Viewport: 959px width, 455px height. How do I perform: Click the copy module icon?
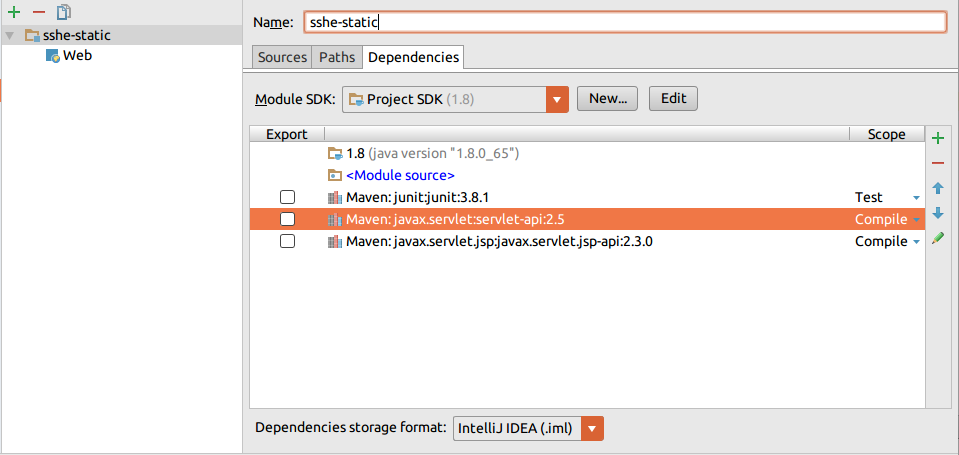[x=64, y=12]
